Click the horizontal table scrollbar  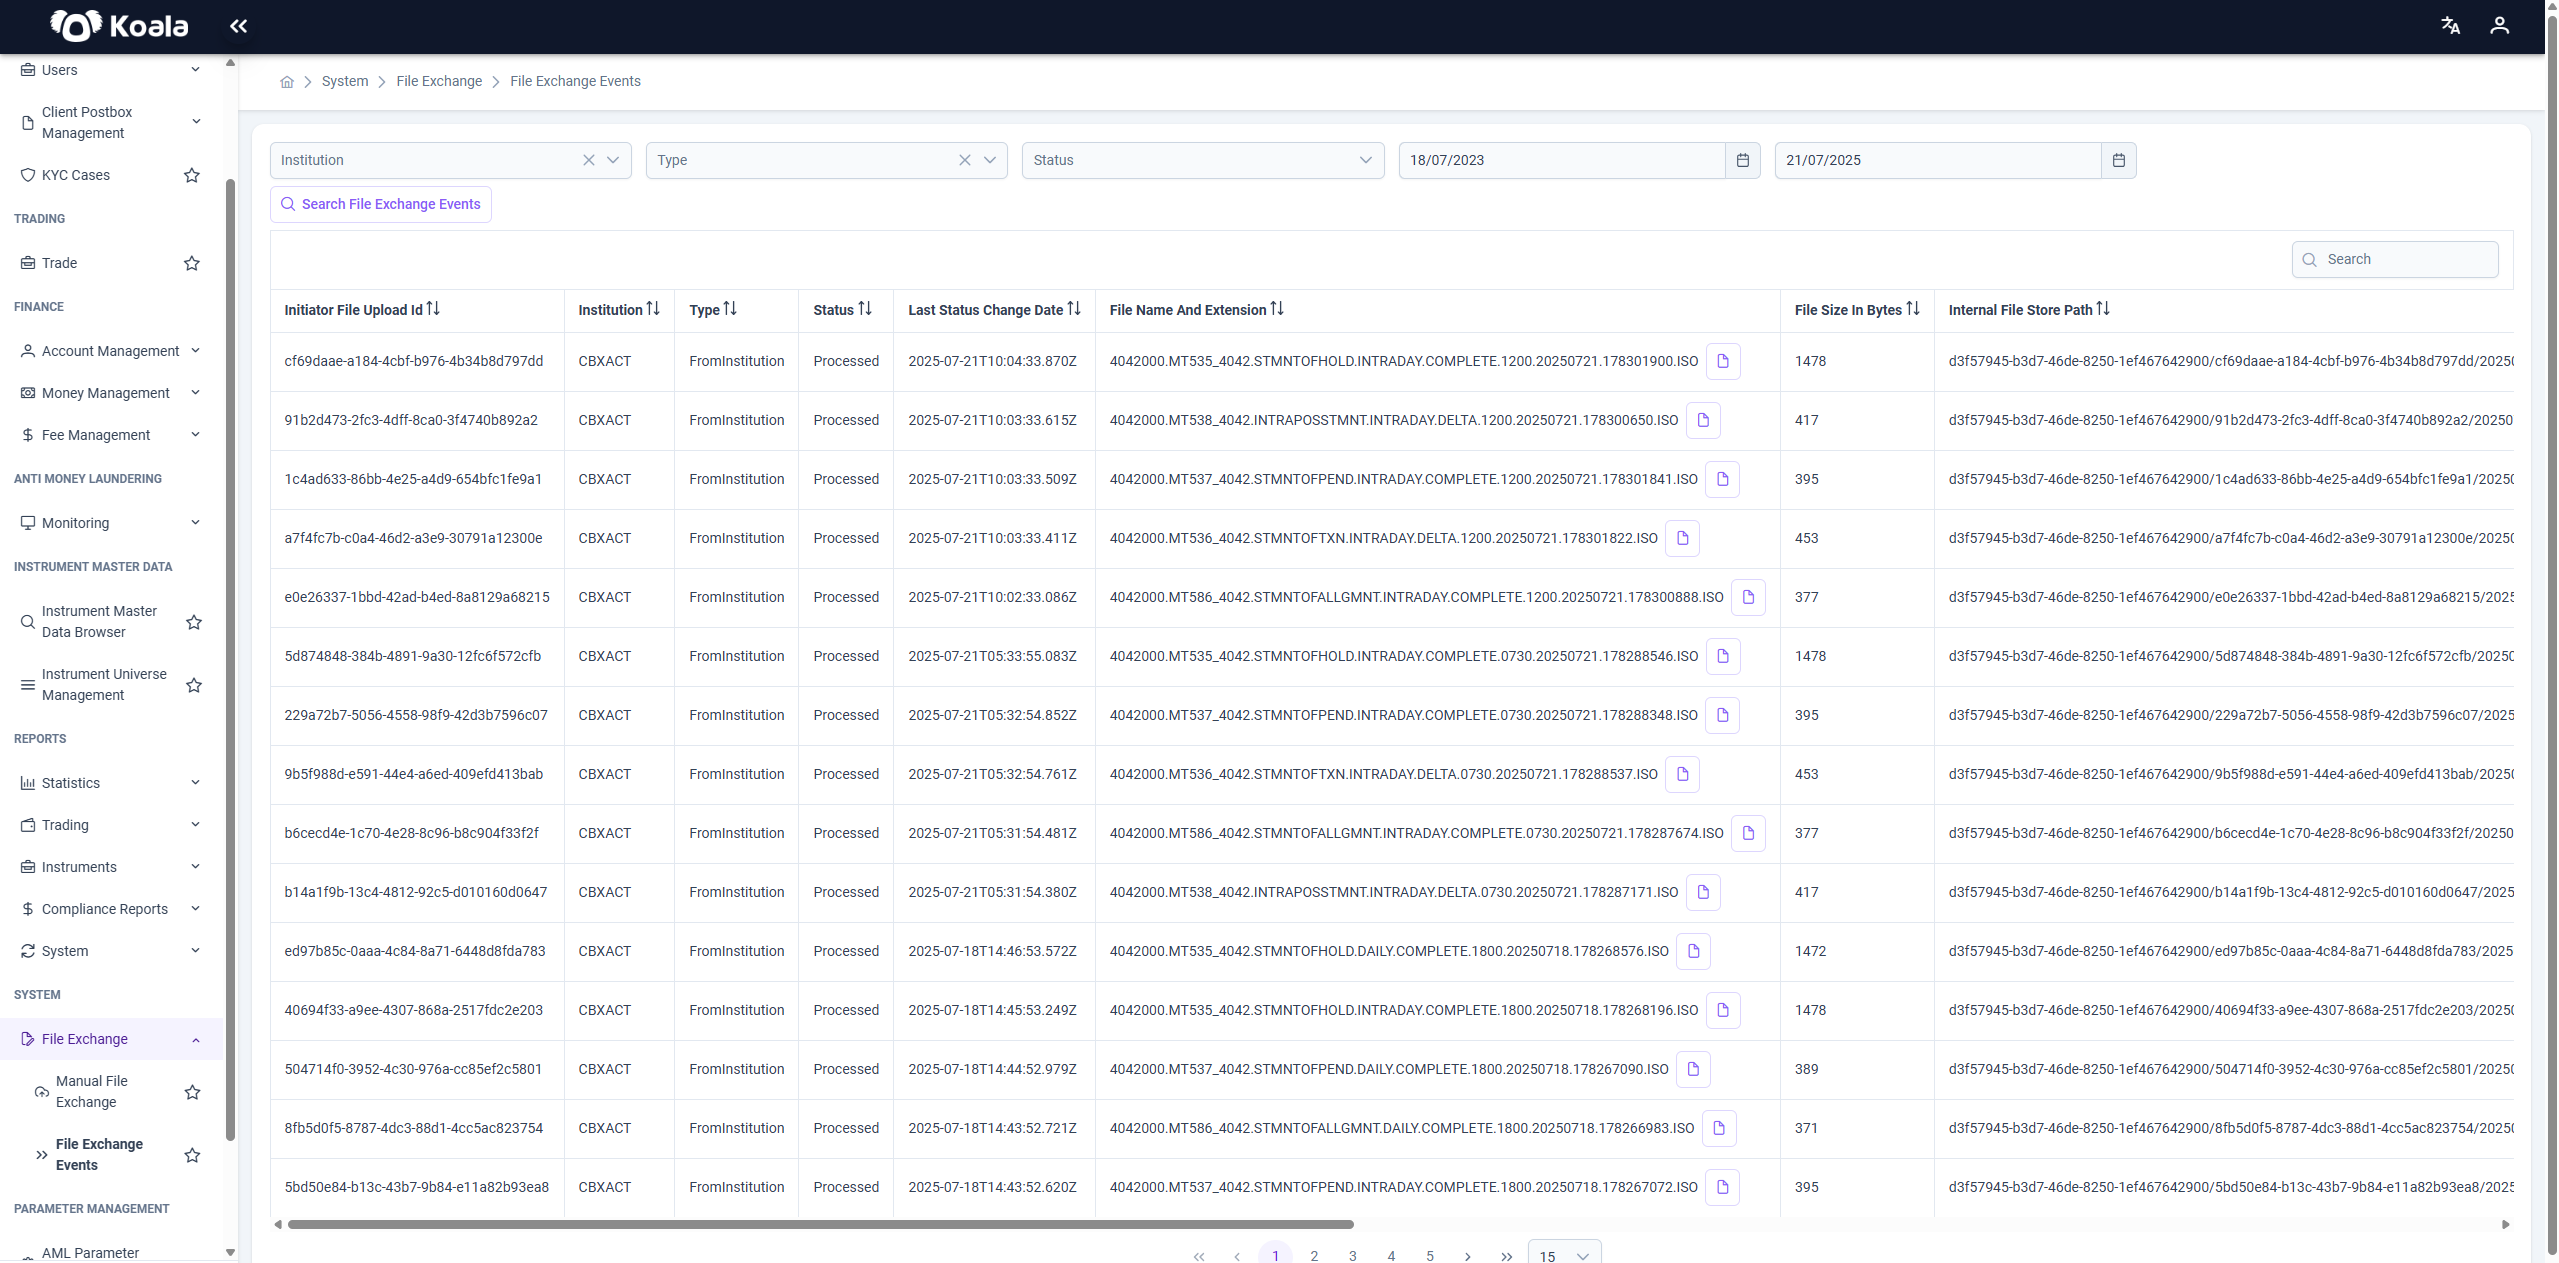pos(820,1224)
